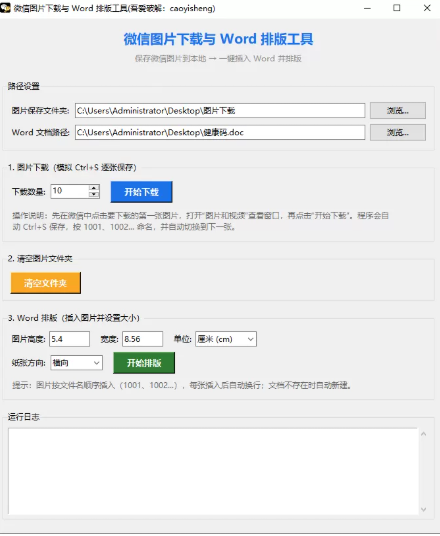This screenshot has width=440, height=536.
Task: Click the download count number field
Action: (70, 191)
